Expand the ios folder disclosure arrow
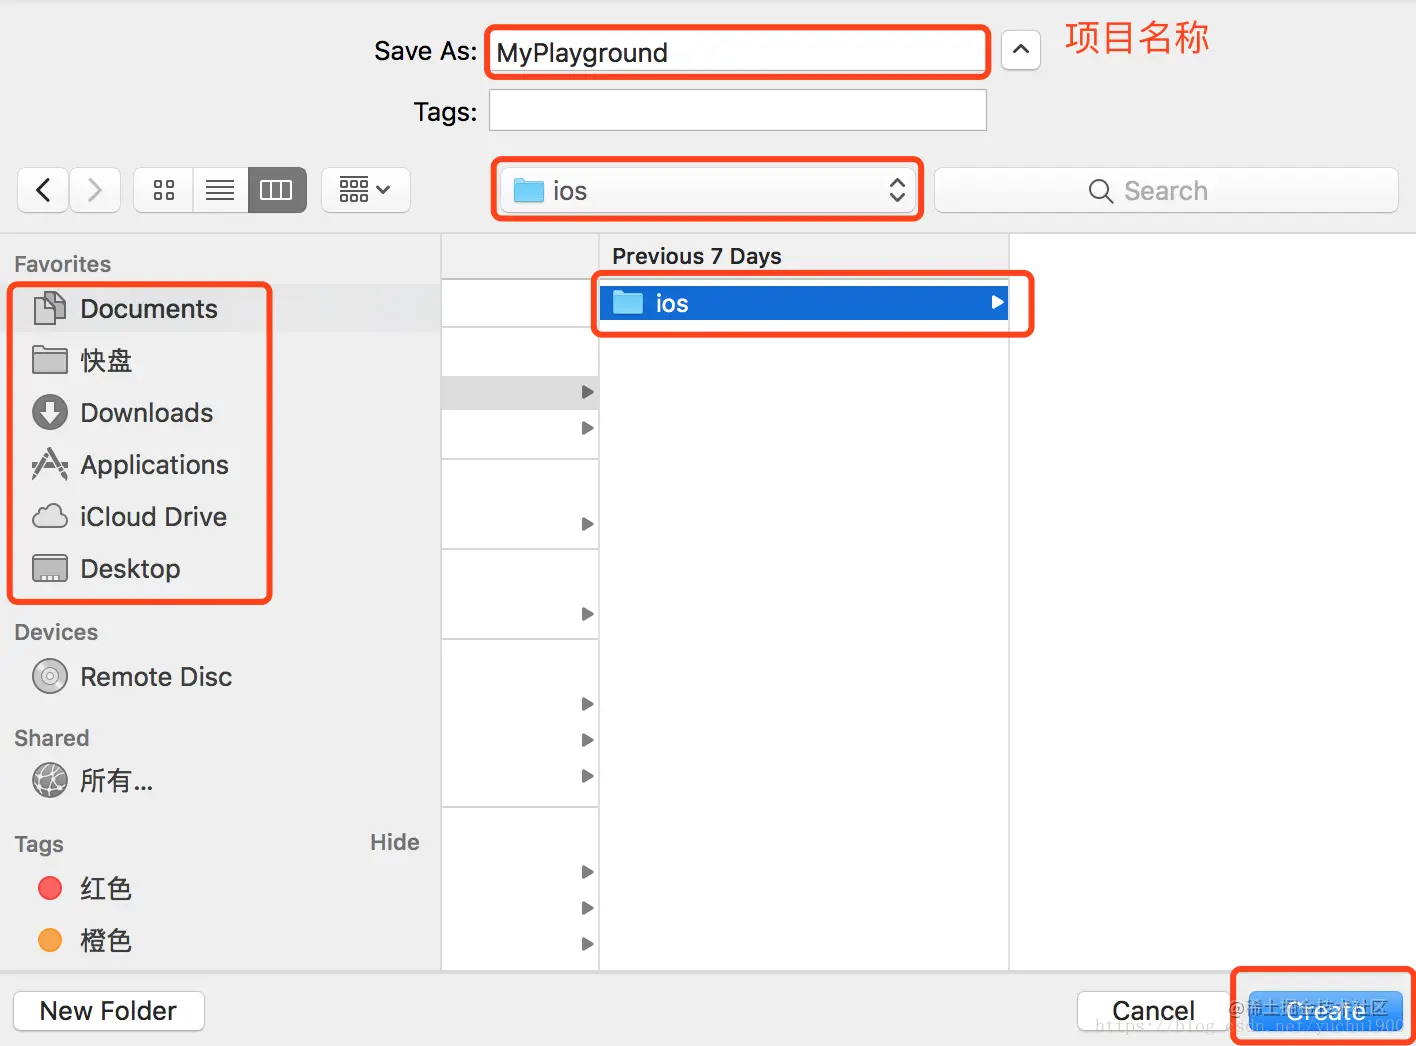Viewport: 1416px width, 1046px height. point(997,302)
